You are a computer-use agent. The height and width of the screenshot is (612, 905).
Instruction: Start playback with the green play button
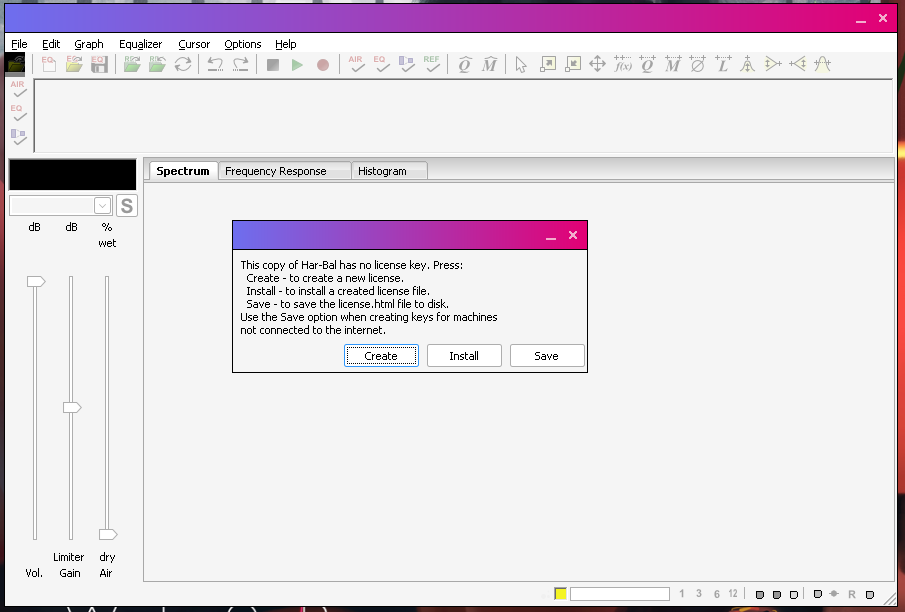point(297,65)
